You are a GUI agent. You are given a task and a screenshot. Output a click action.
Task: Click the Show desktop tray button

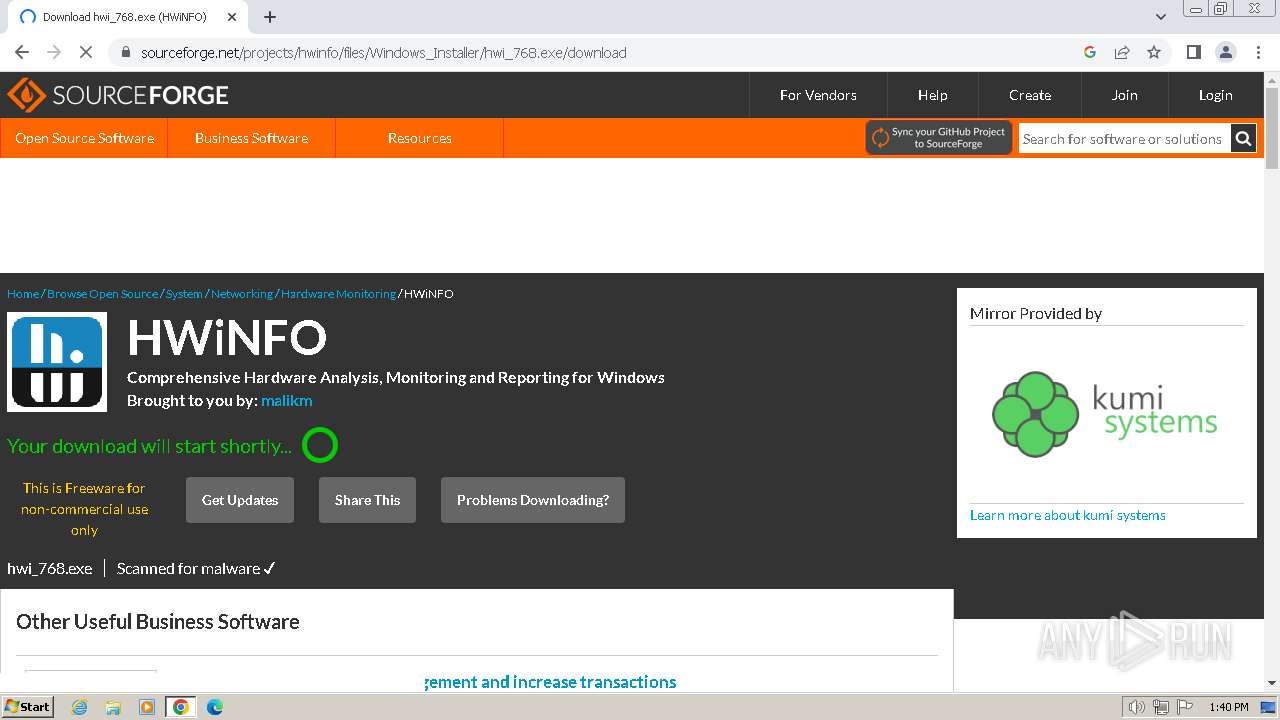point(1268,707)
